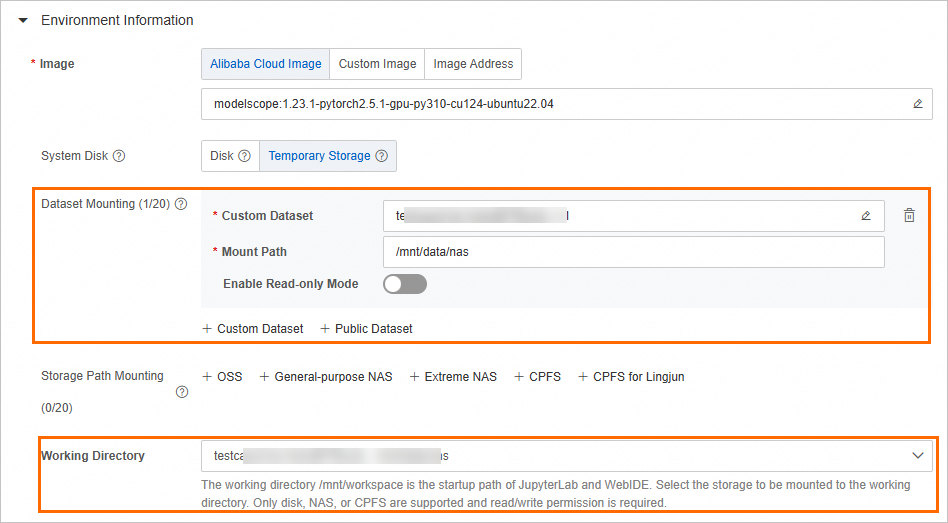Click the Mount Path input field
Image resolution: width=948 pixels, height=523 pixels.
point(633,252)
